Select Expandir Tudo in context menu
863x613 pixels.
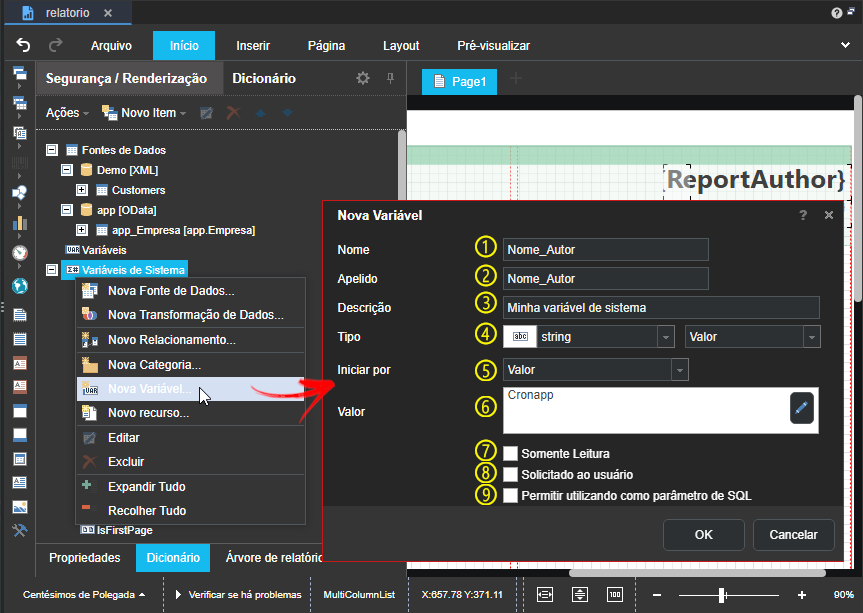(190, 486)
